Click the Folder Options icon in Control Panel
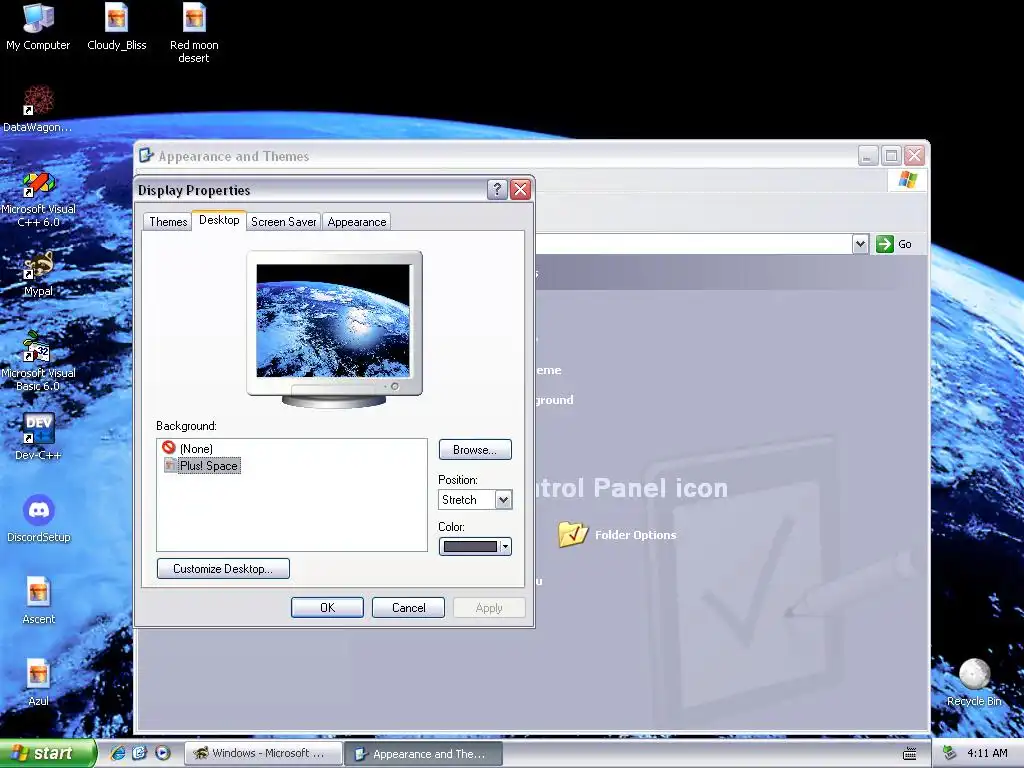 click(573, 534)
